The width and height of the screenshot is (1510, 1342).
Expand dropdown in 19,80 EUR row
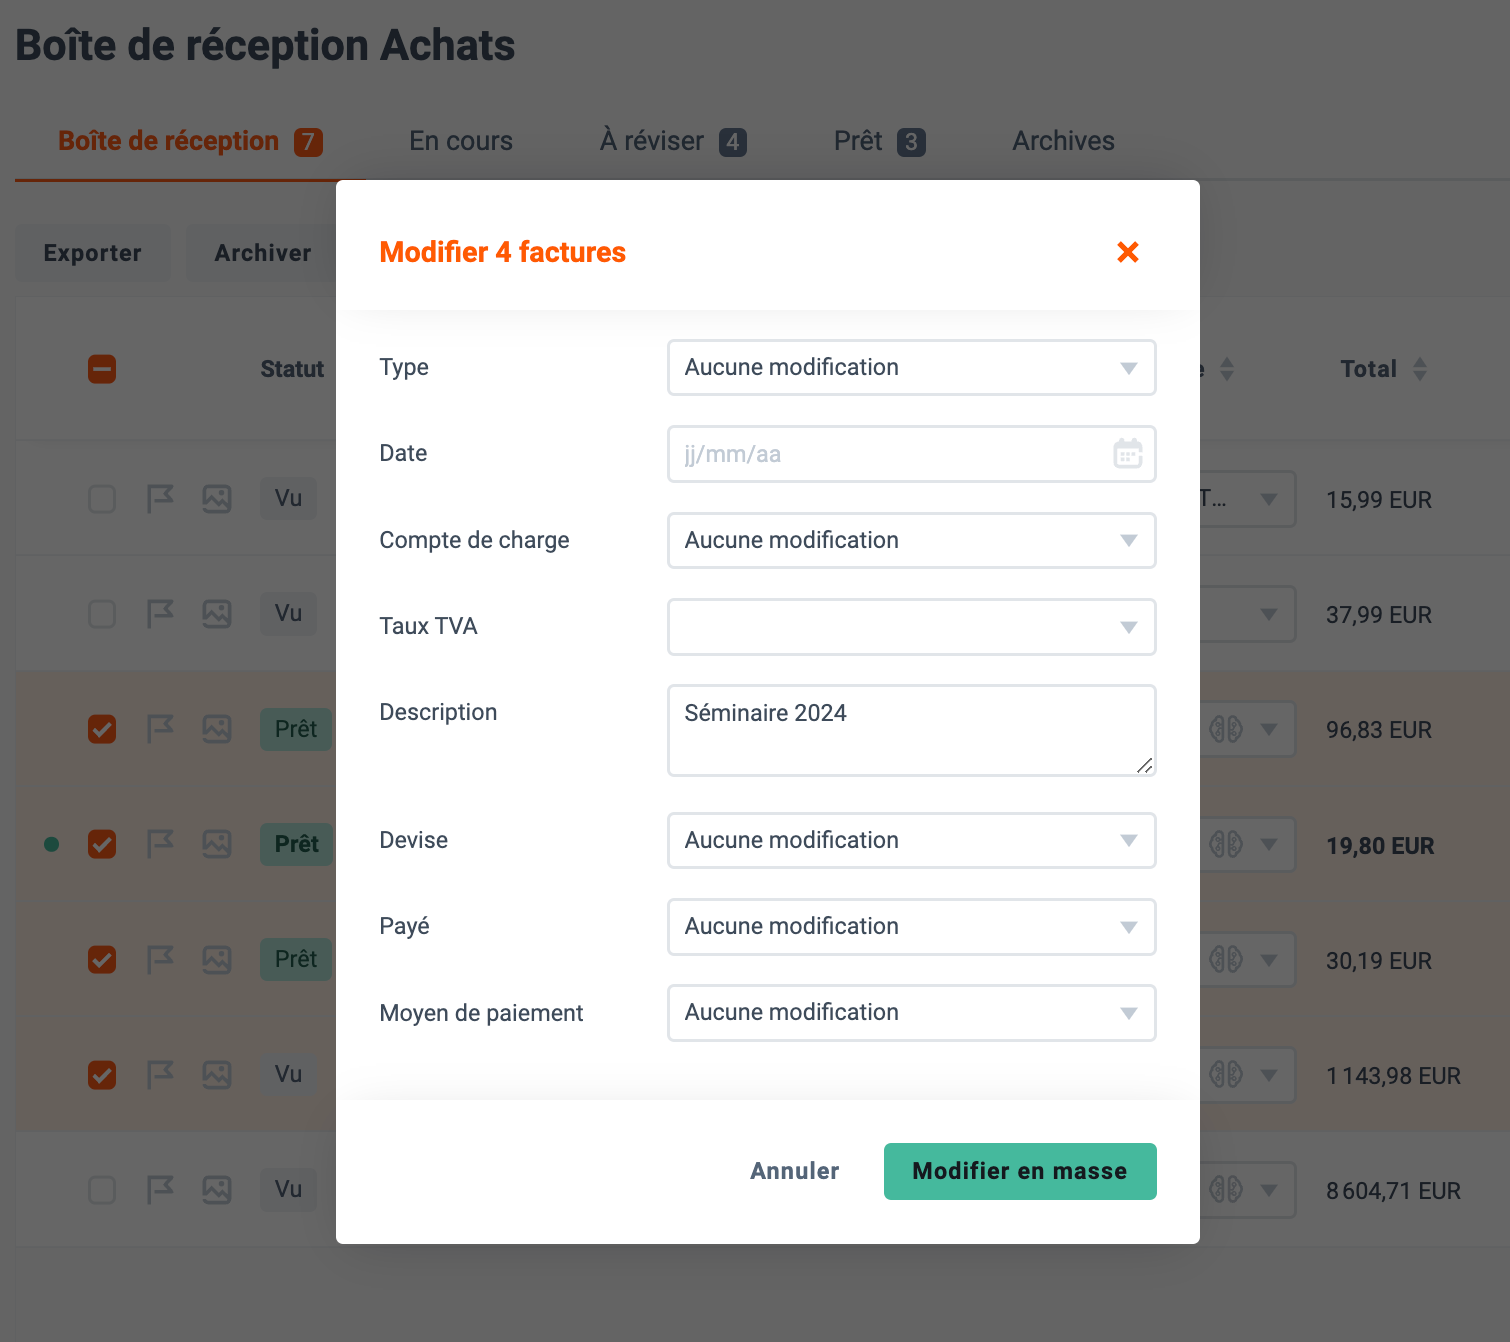pos(1269,845)
